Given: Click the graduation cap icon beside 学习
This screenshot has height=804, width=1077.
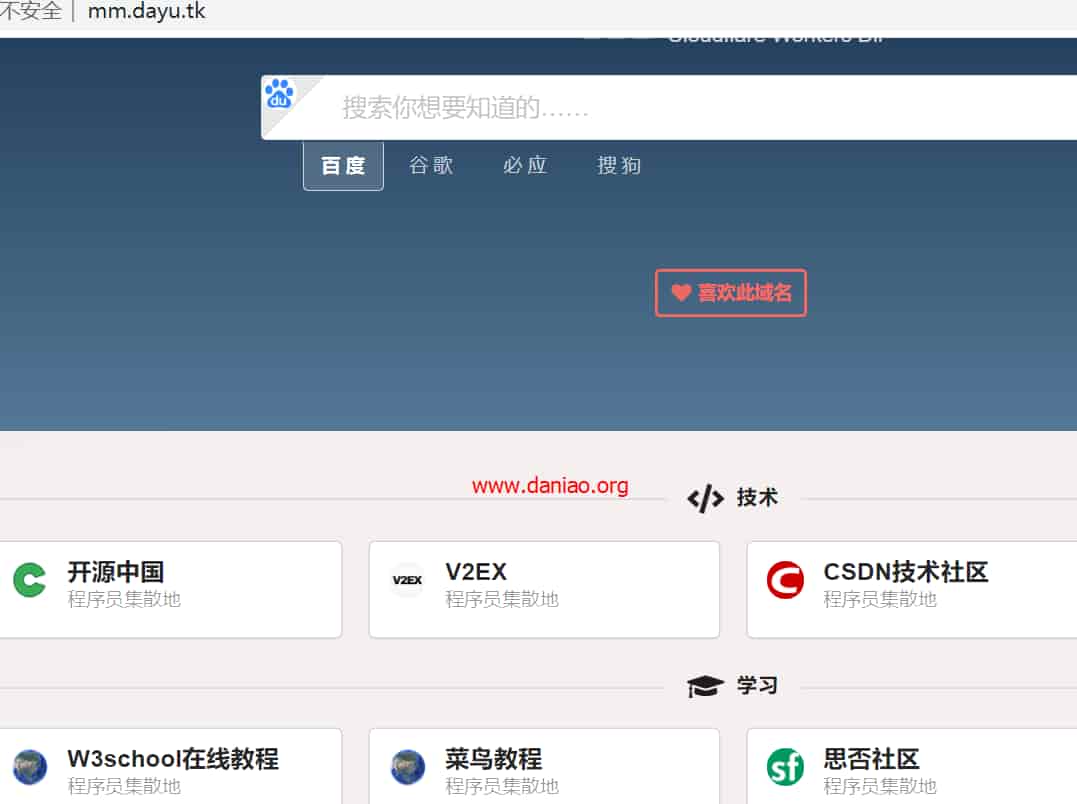Looking at the screenshot, I should pyautogui.click(x=705, y=686).
